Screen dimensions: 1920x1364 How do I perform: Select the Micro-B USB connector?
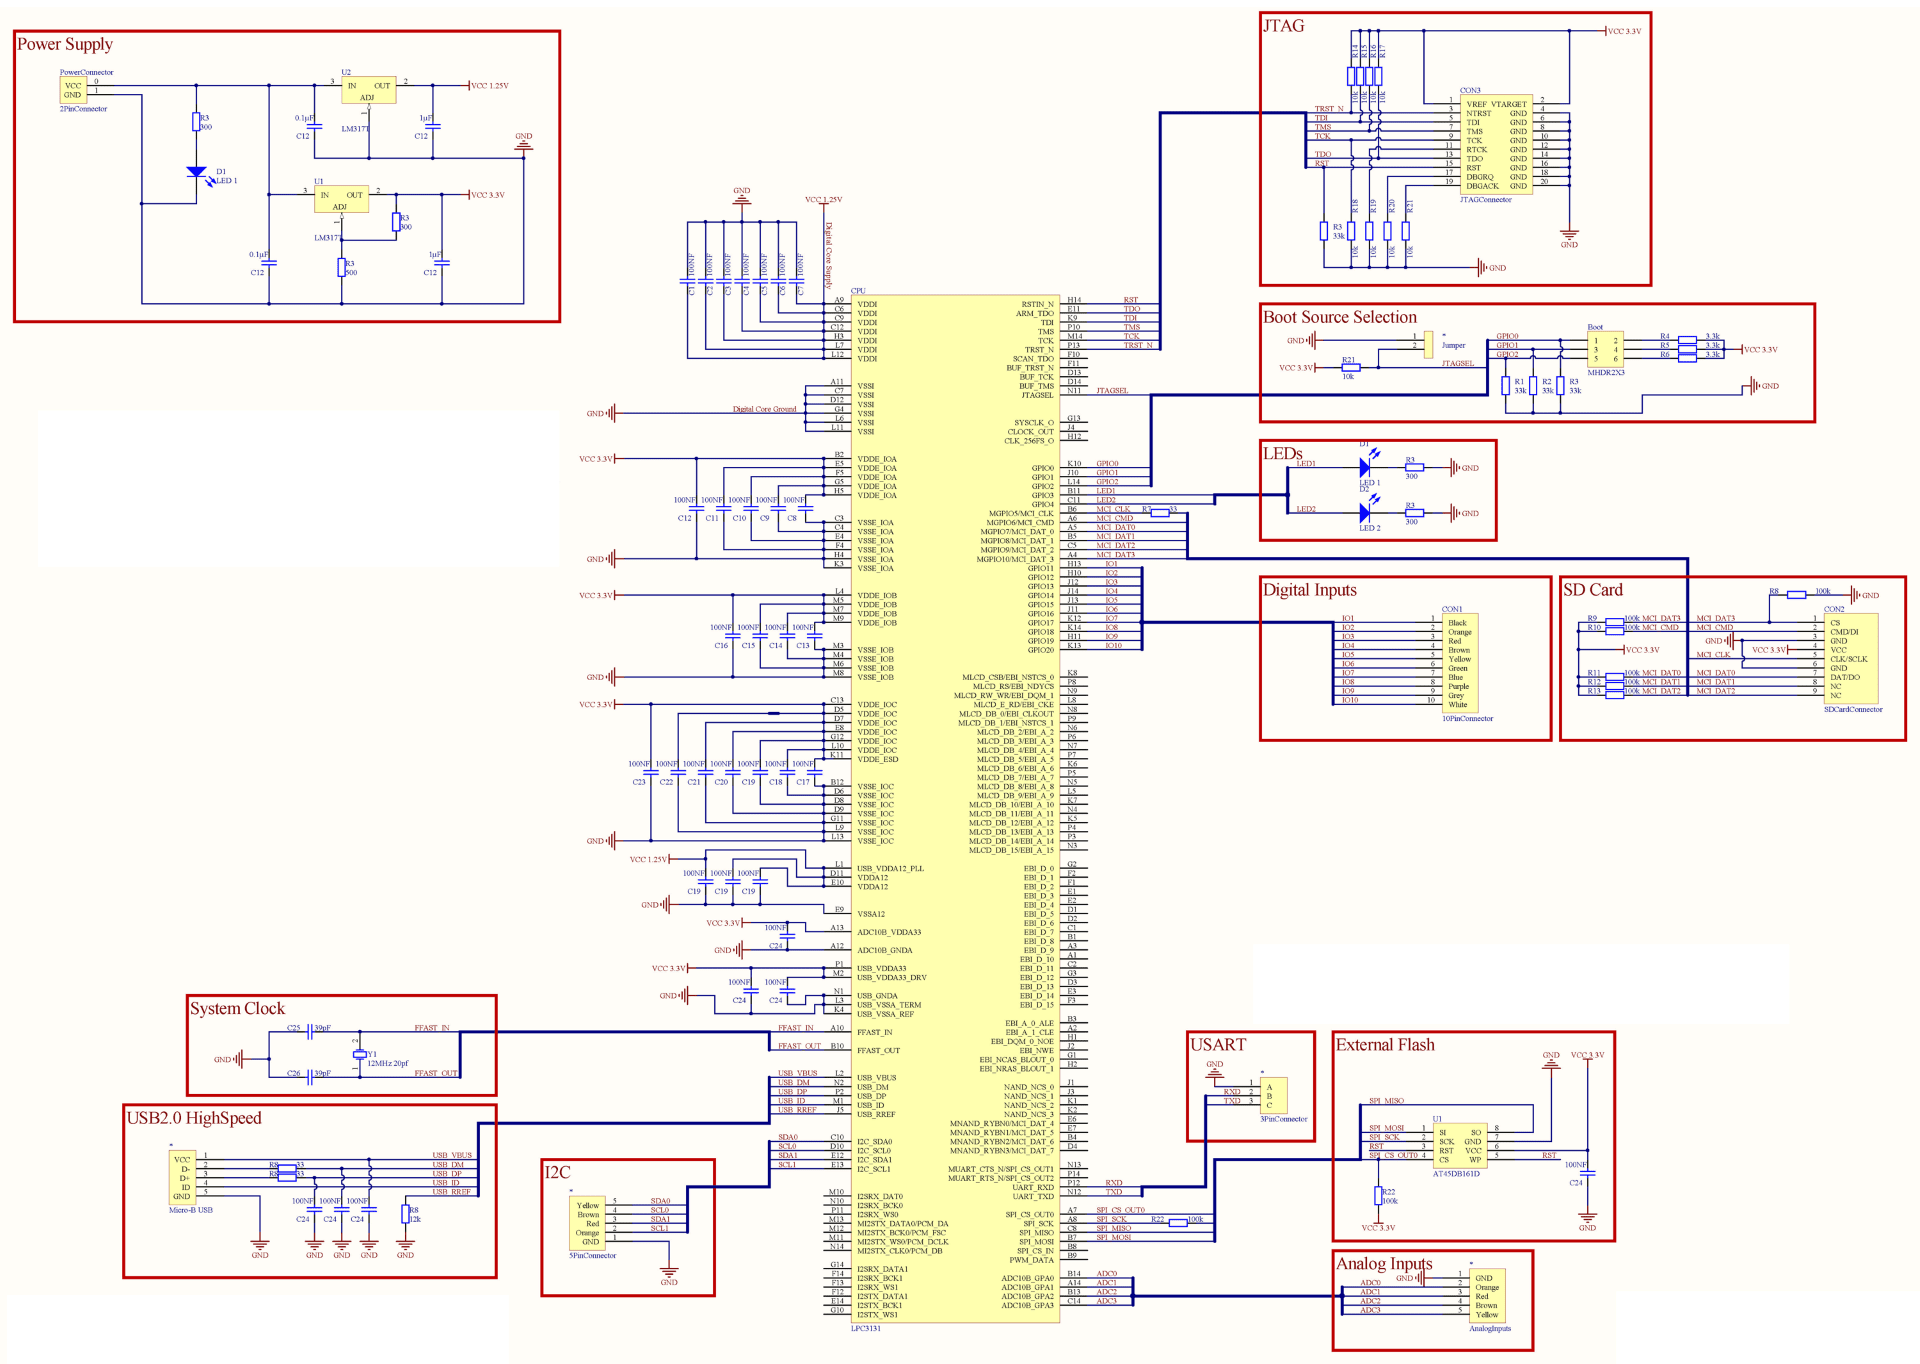[x=183, y=1177]
